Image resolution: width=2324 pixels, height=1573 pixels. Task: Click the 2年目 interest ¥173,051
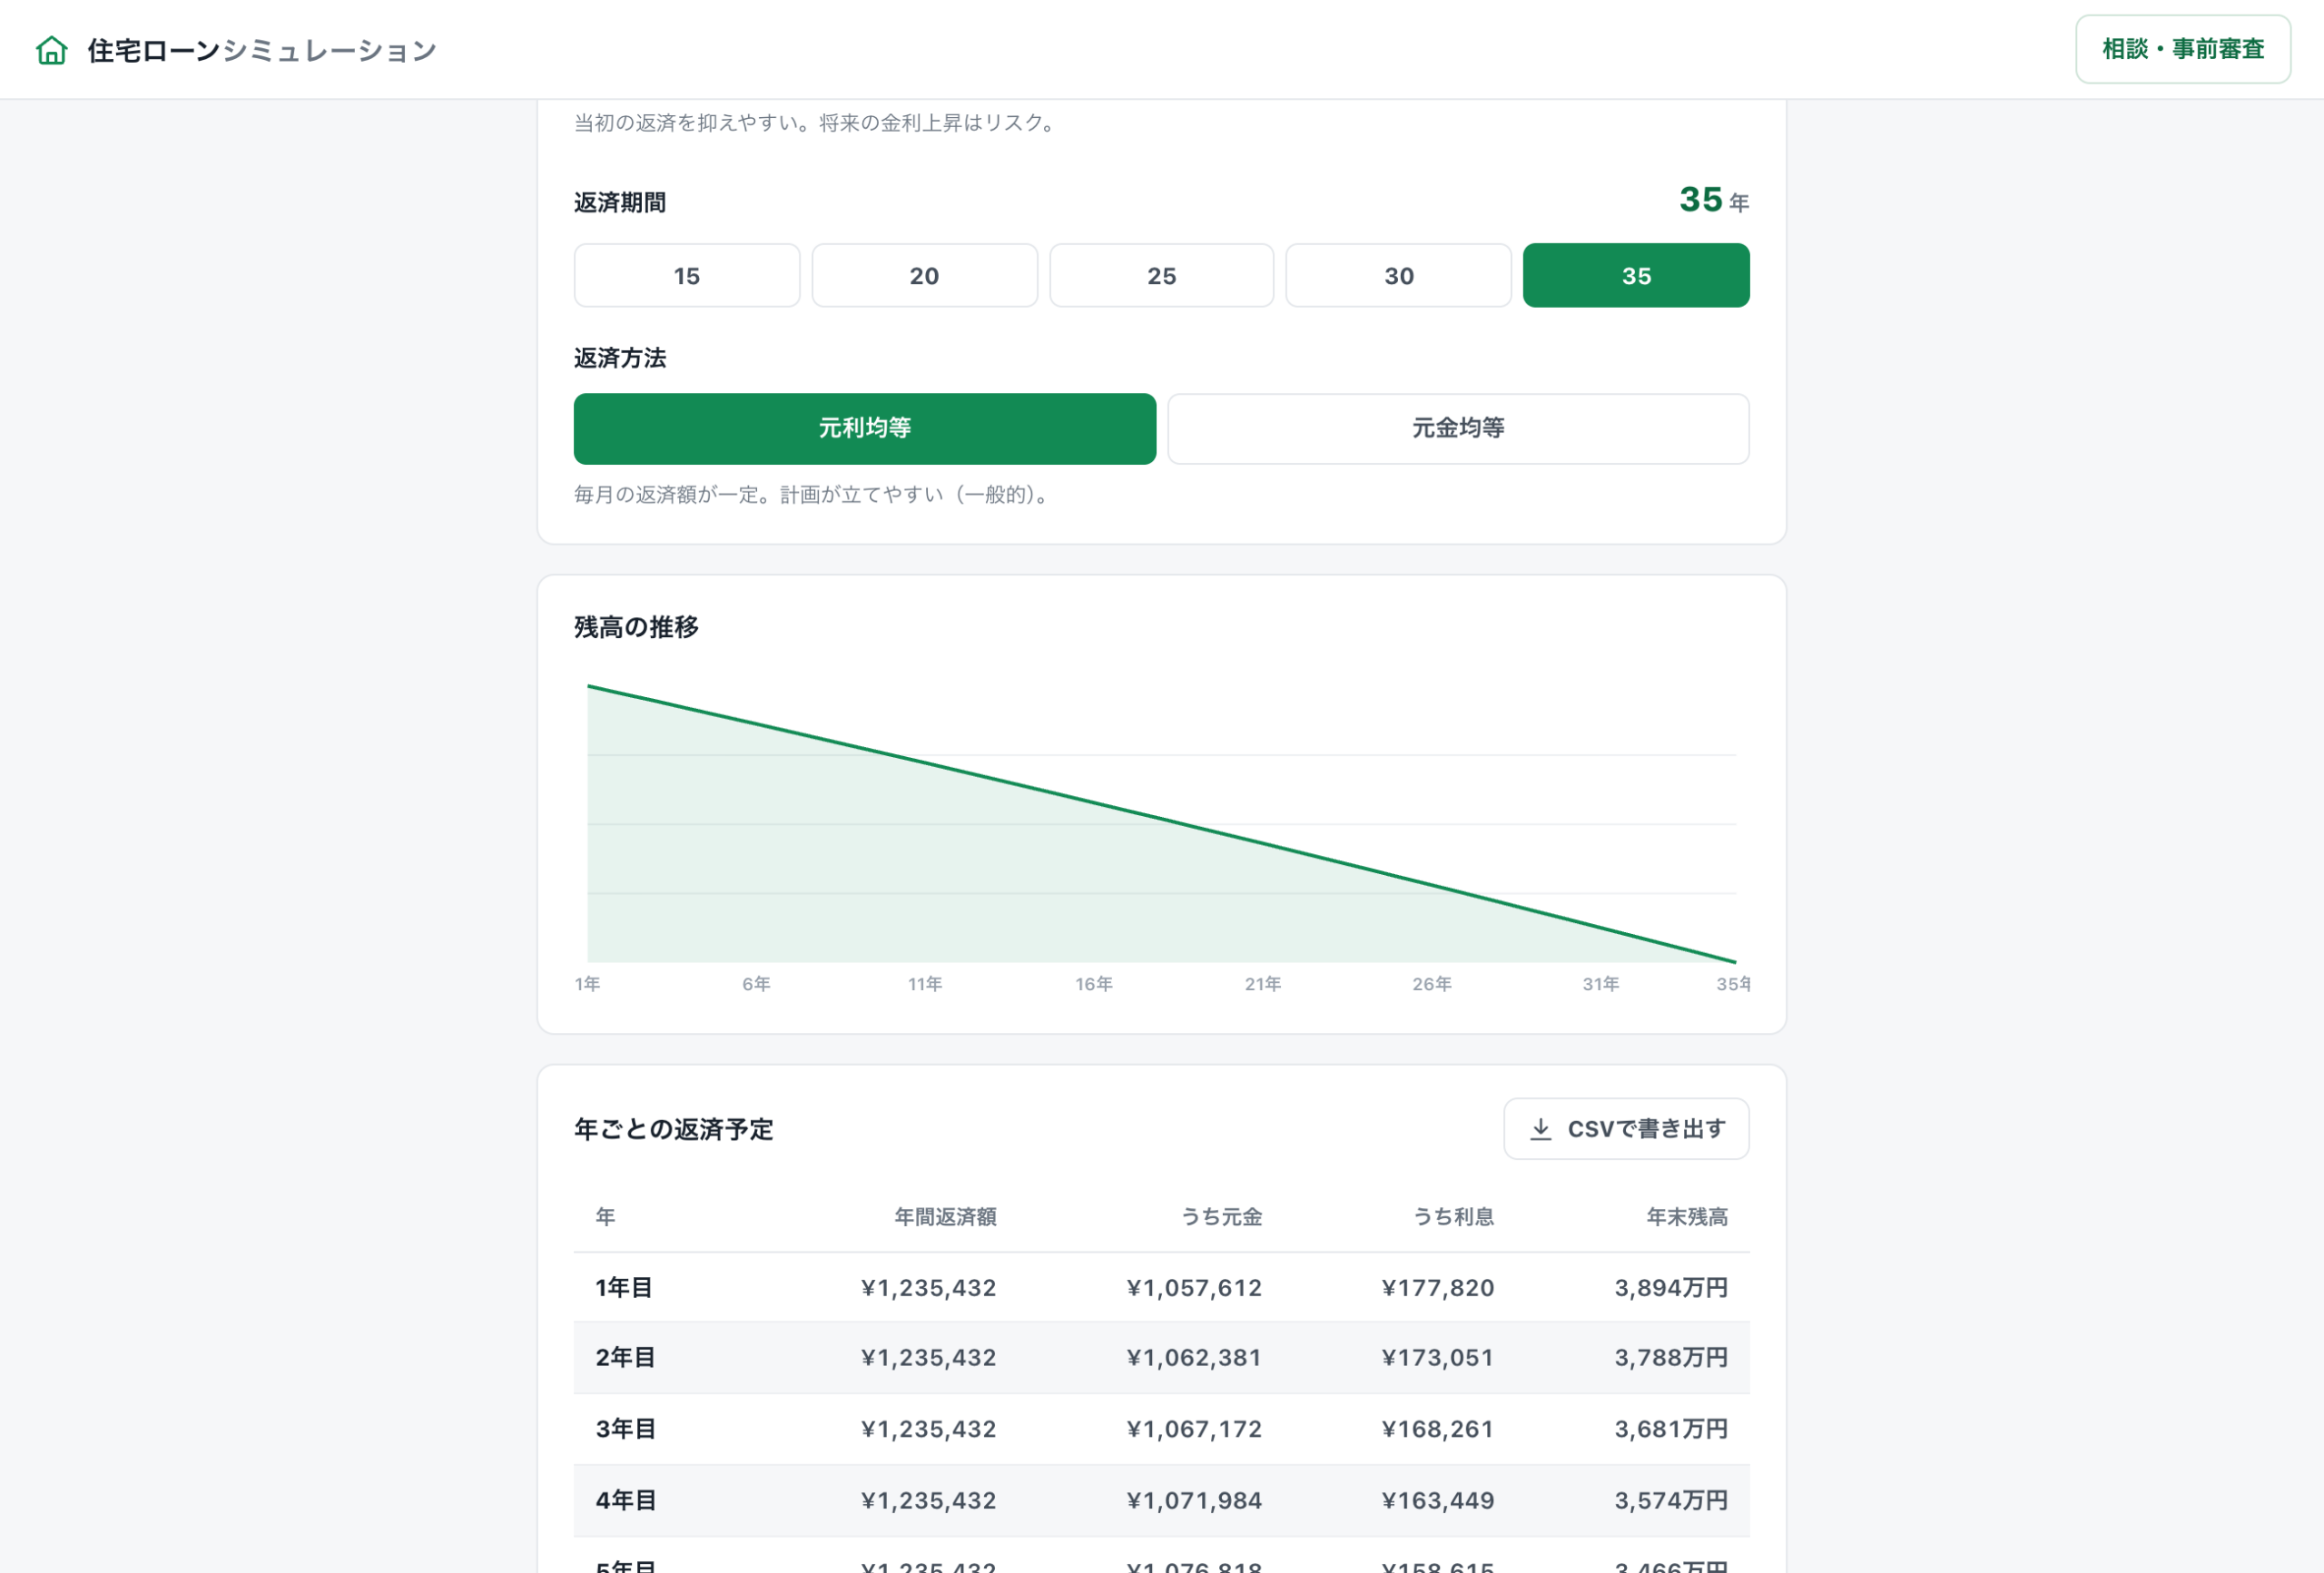(1438, 1358)
